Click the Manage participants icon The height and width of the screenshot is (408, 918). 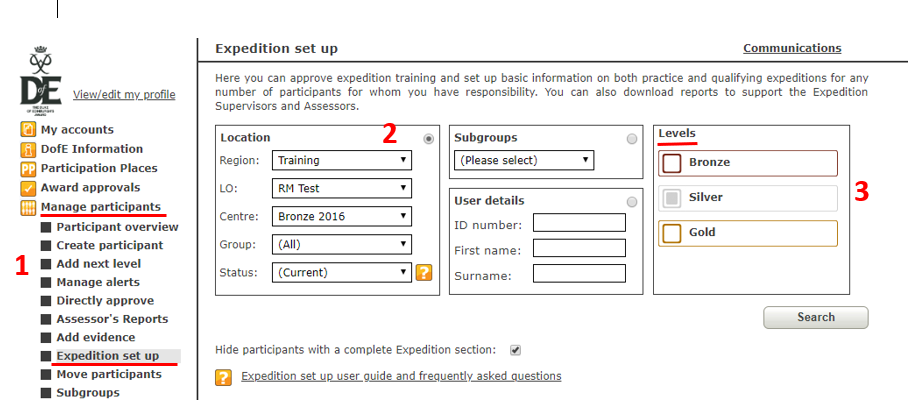(28, 207)
